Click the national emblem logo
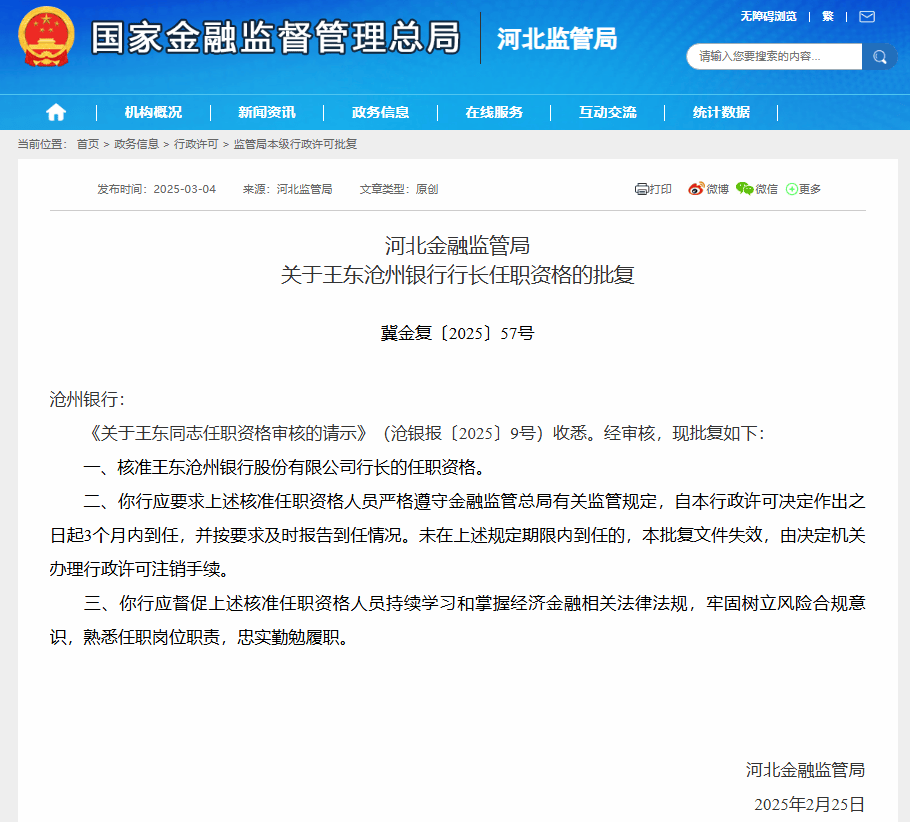 [47, 37]
